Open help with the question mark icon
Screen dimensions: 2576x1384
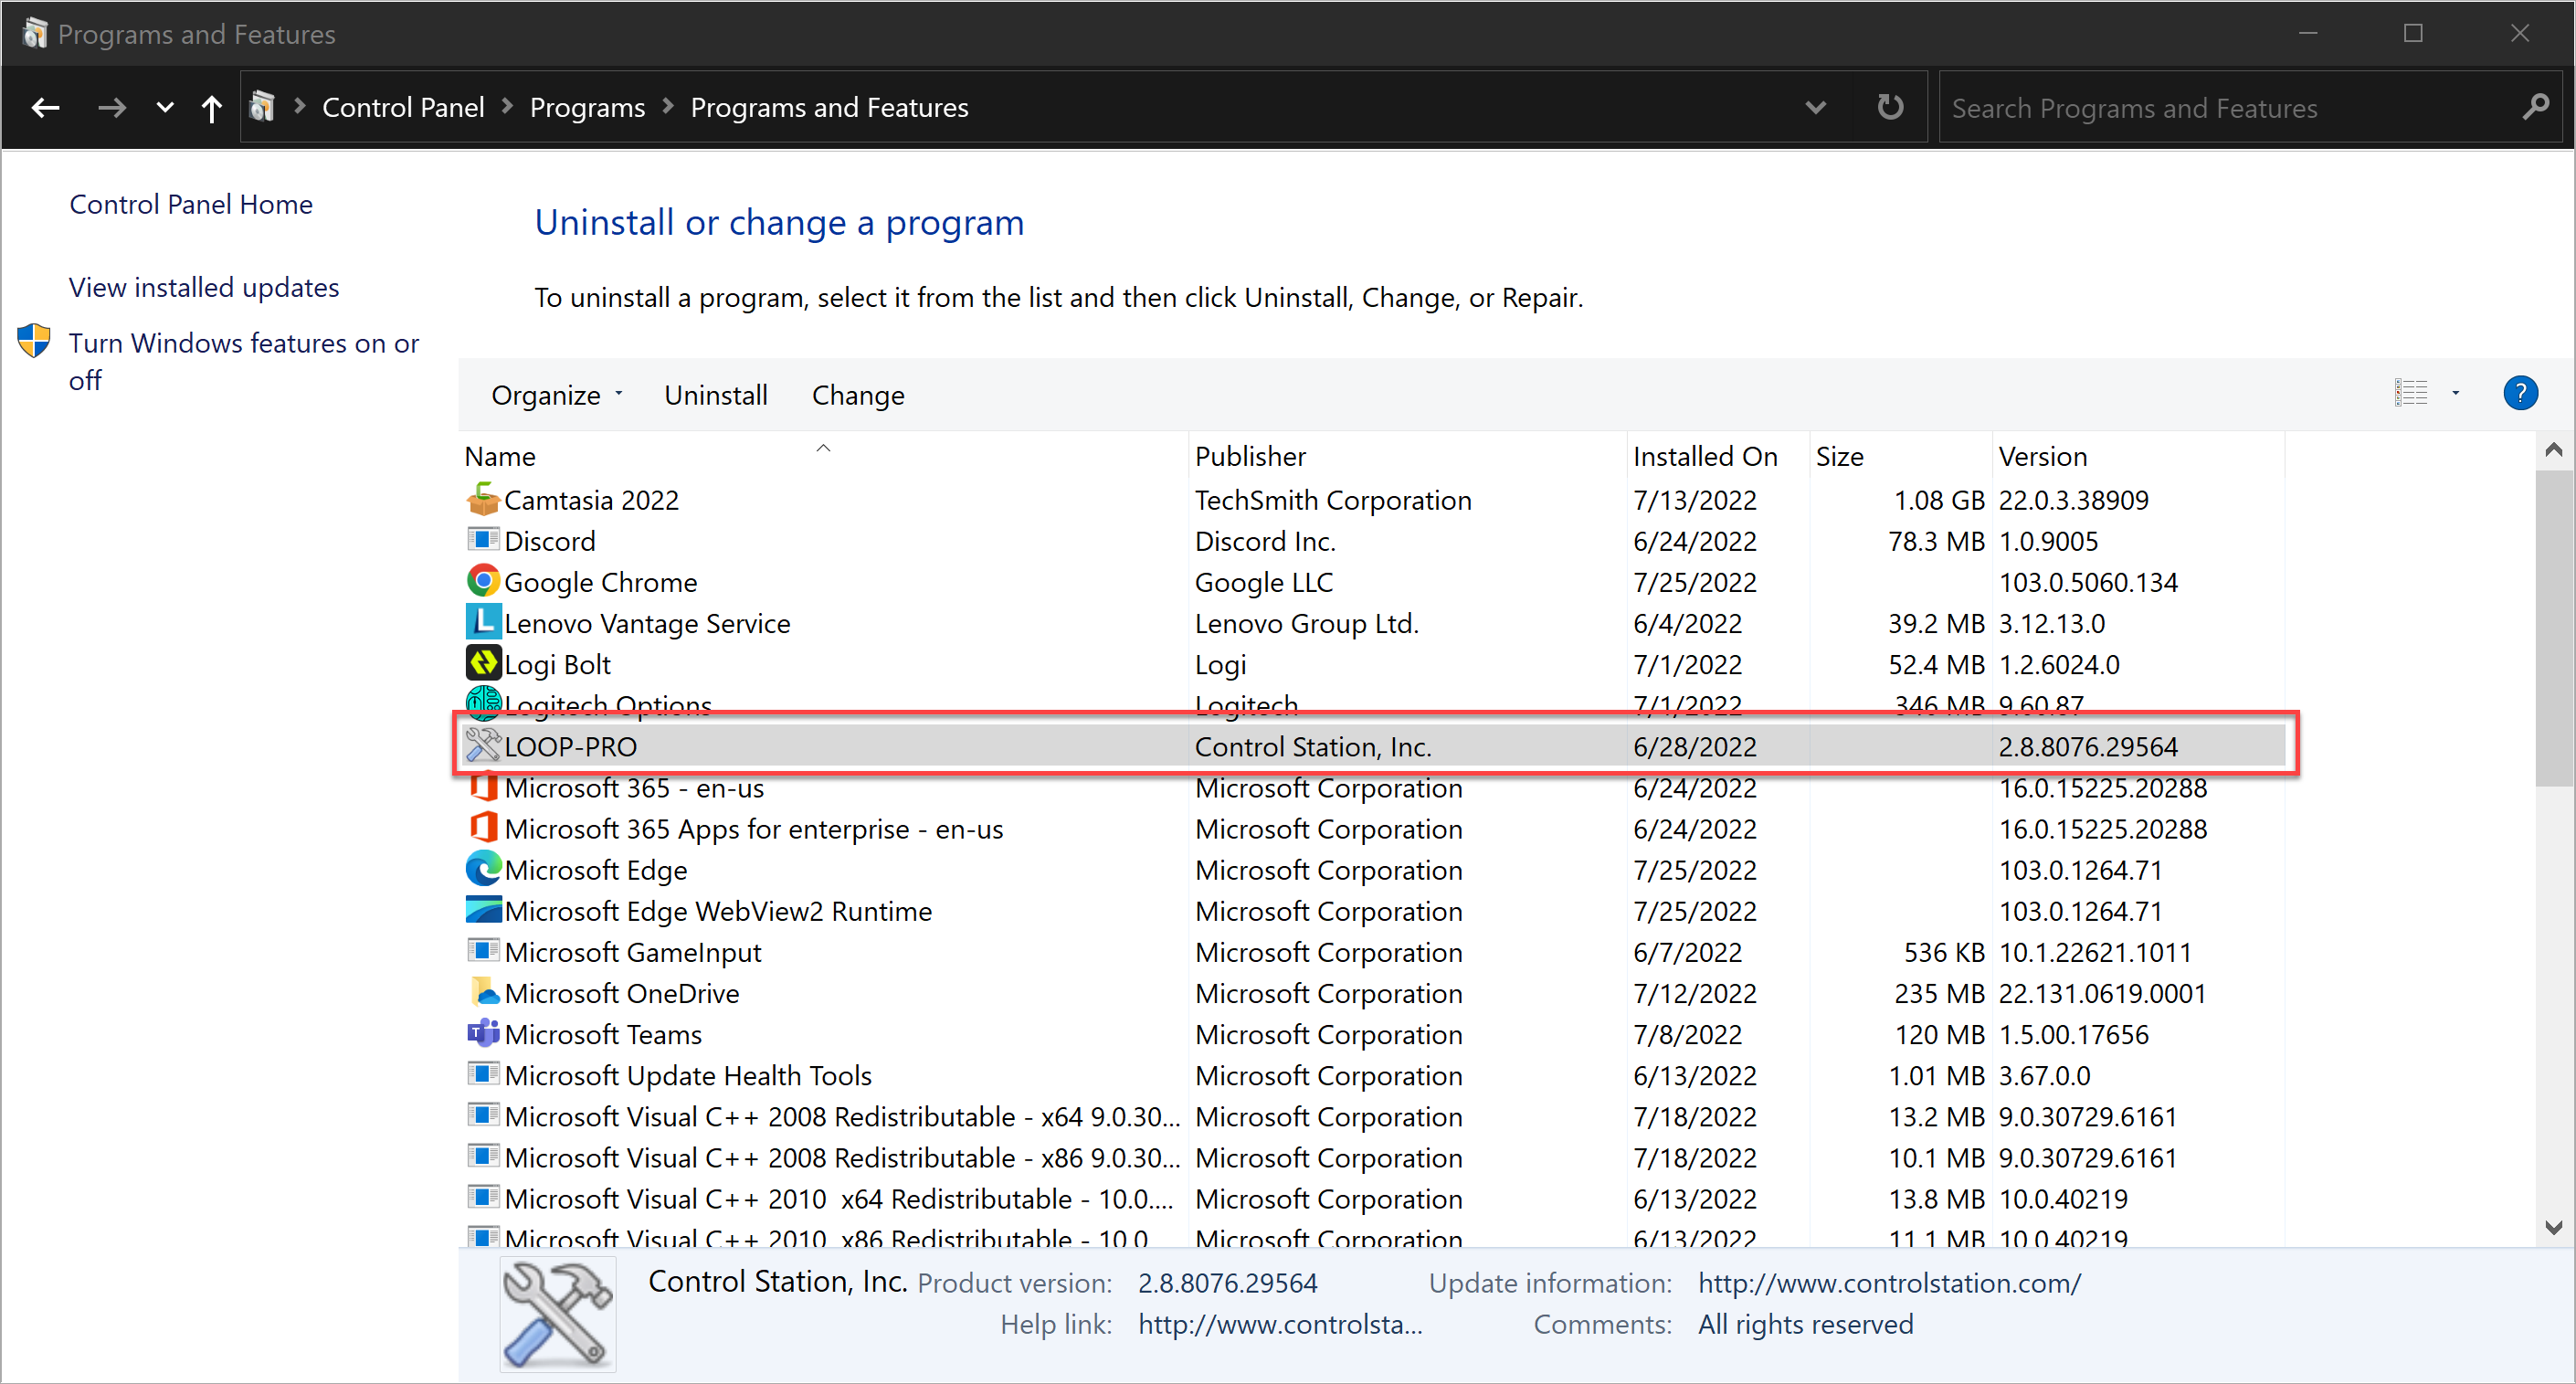click(x=2519, y=393)
